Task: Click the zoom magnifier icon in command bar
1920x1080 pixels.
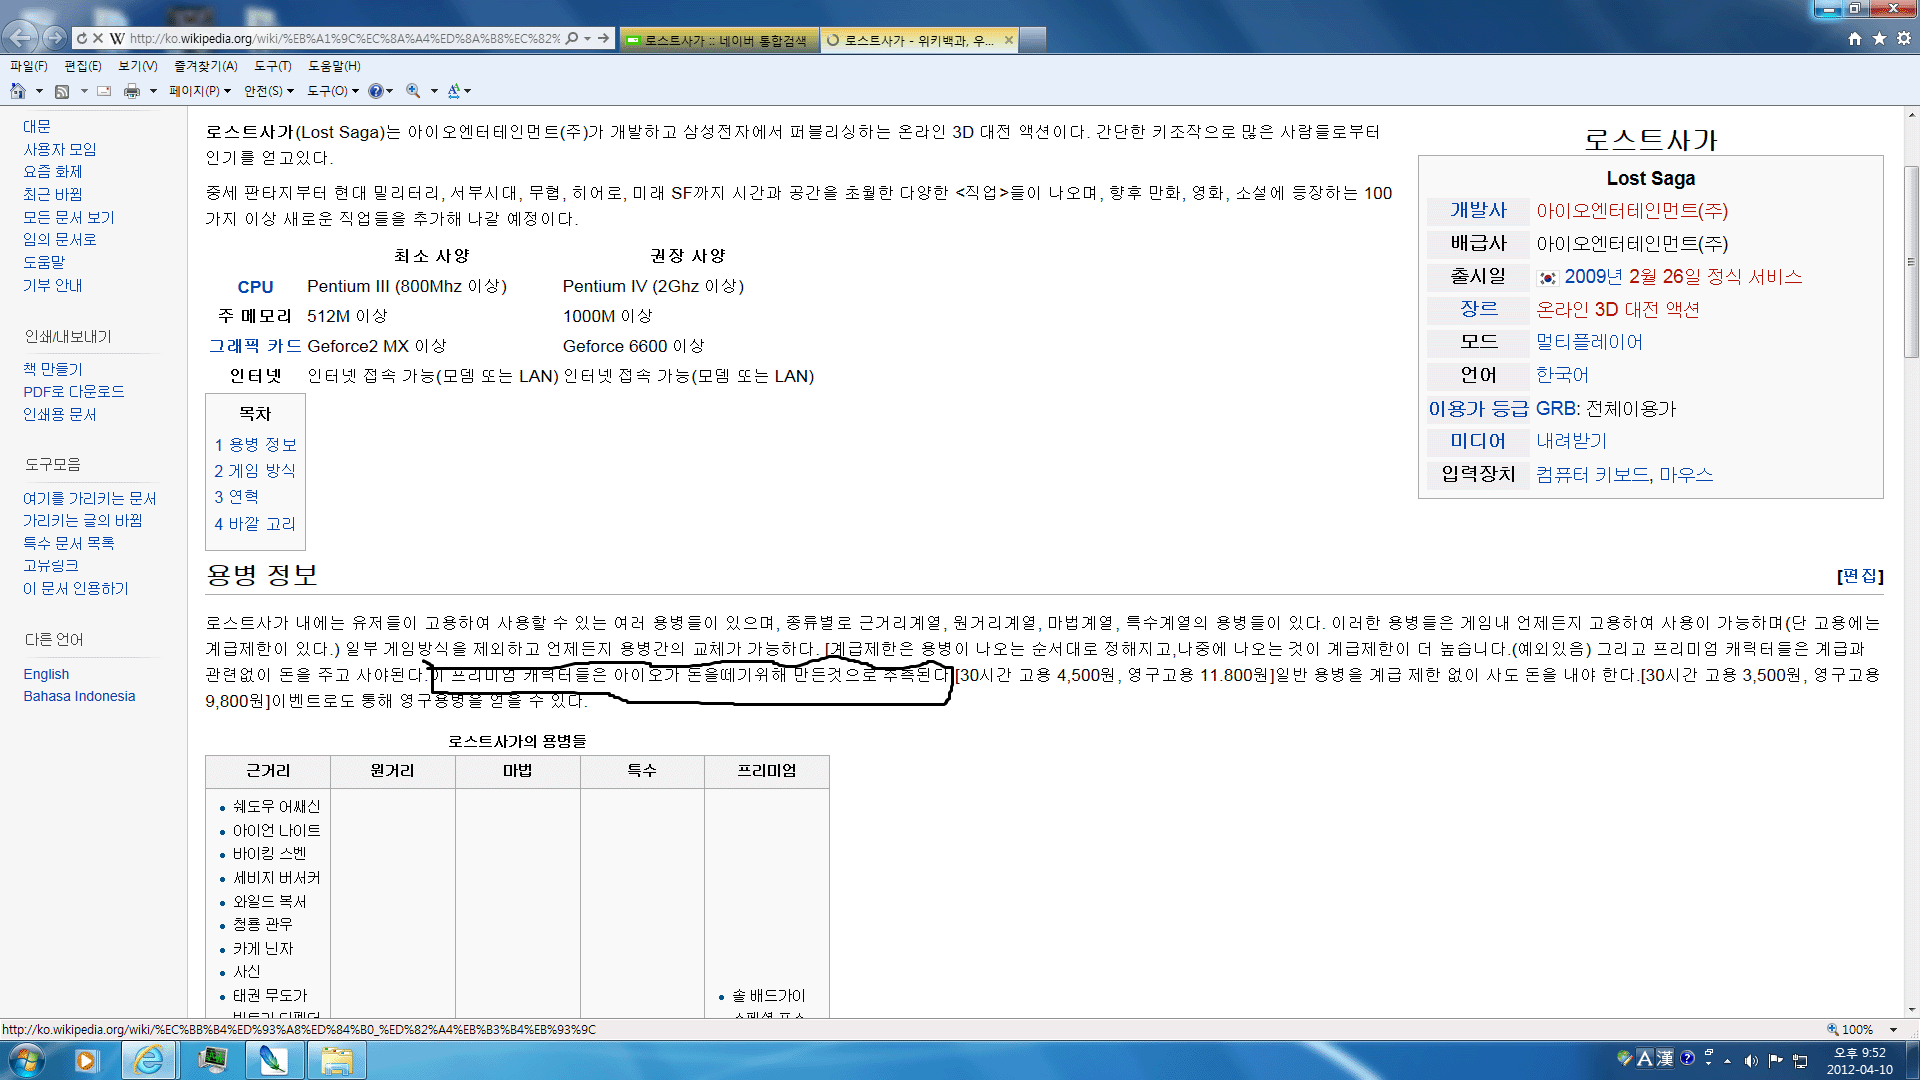Action: tap(413, 91)
